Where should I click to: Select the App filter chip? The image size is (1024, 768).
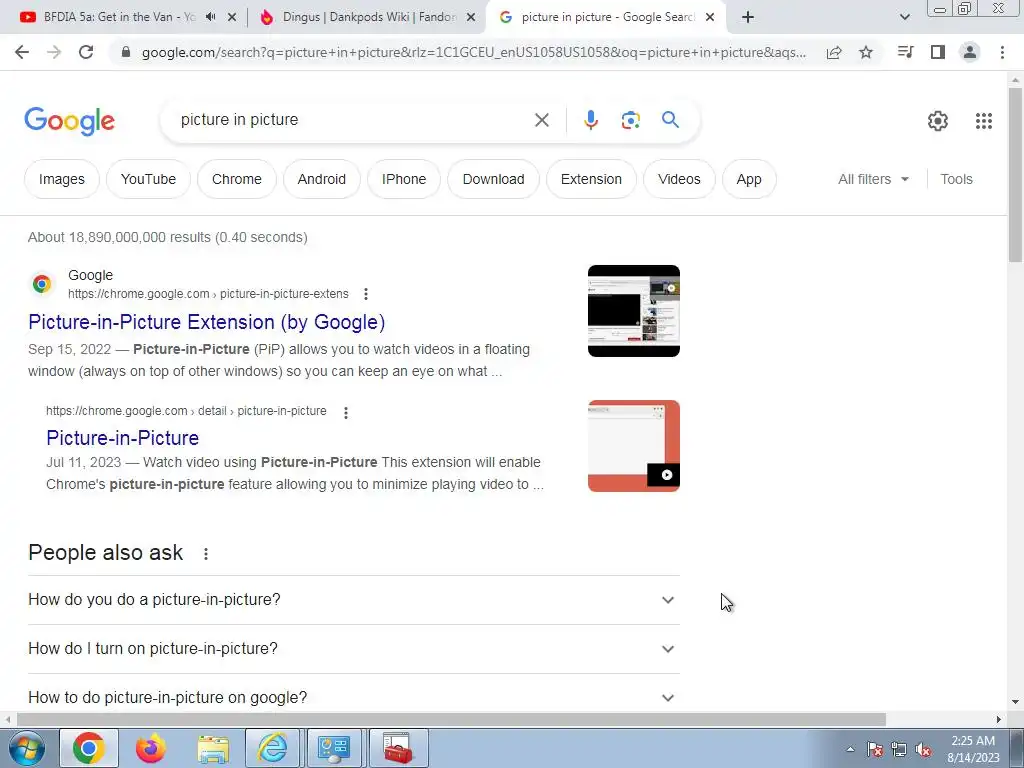pos(749,179)
